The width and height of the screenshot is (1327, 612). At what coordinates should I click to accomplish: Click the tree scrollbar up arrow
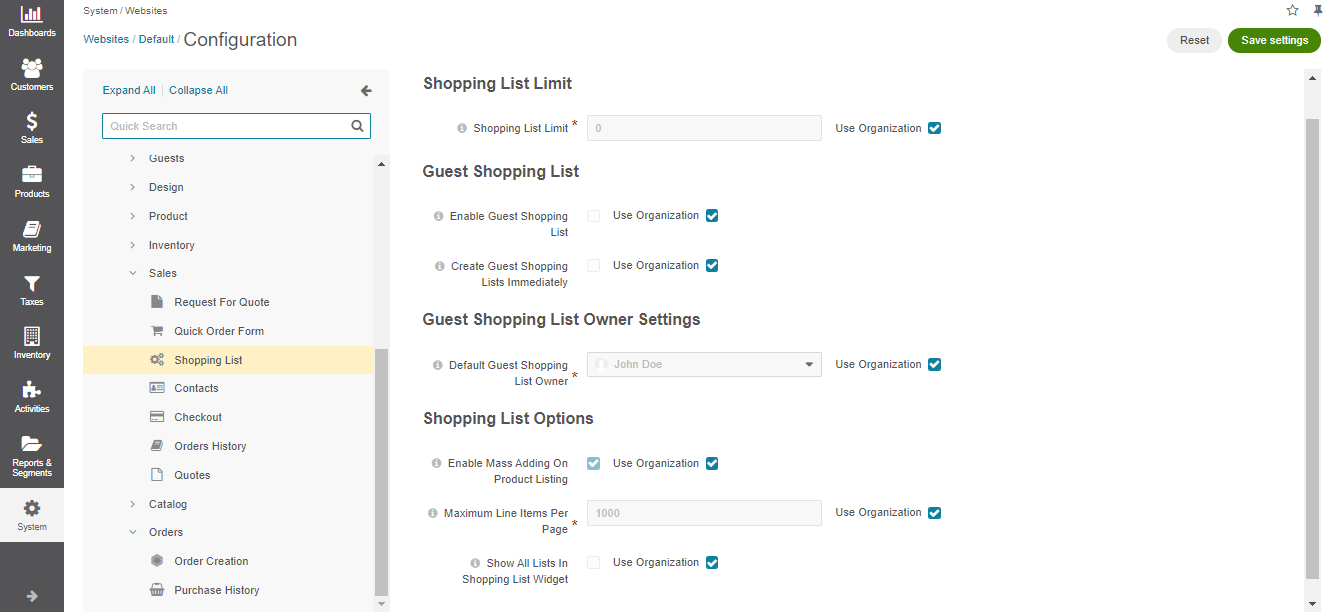point(382,162)
